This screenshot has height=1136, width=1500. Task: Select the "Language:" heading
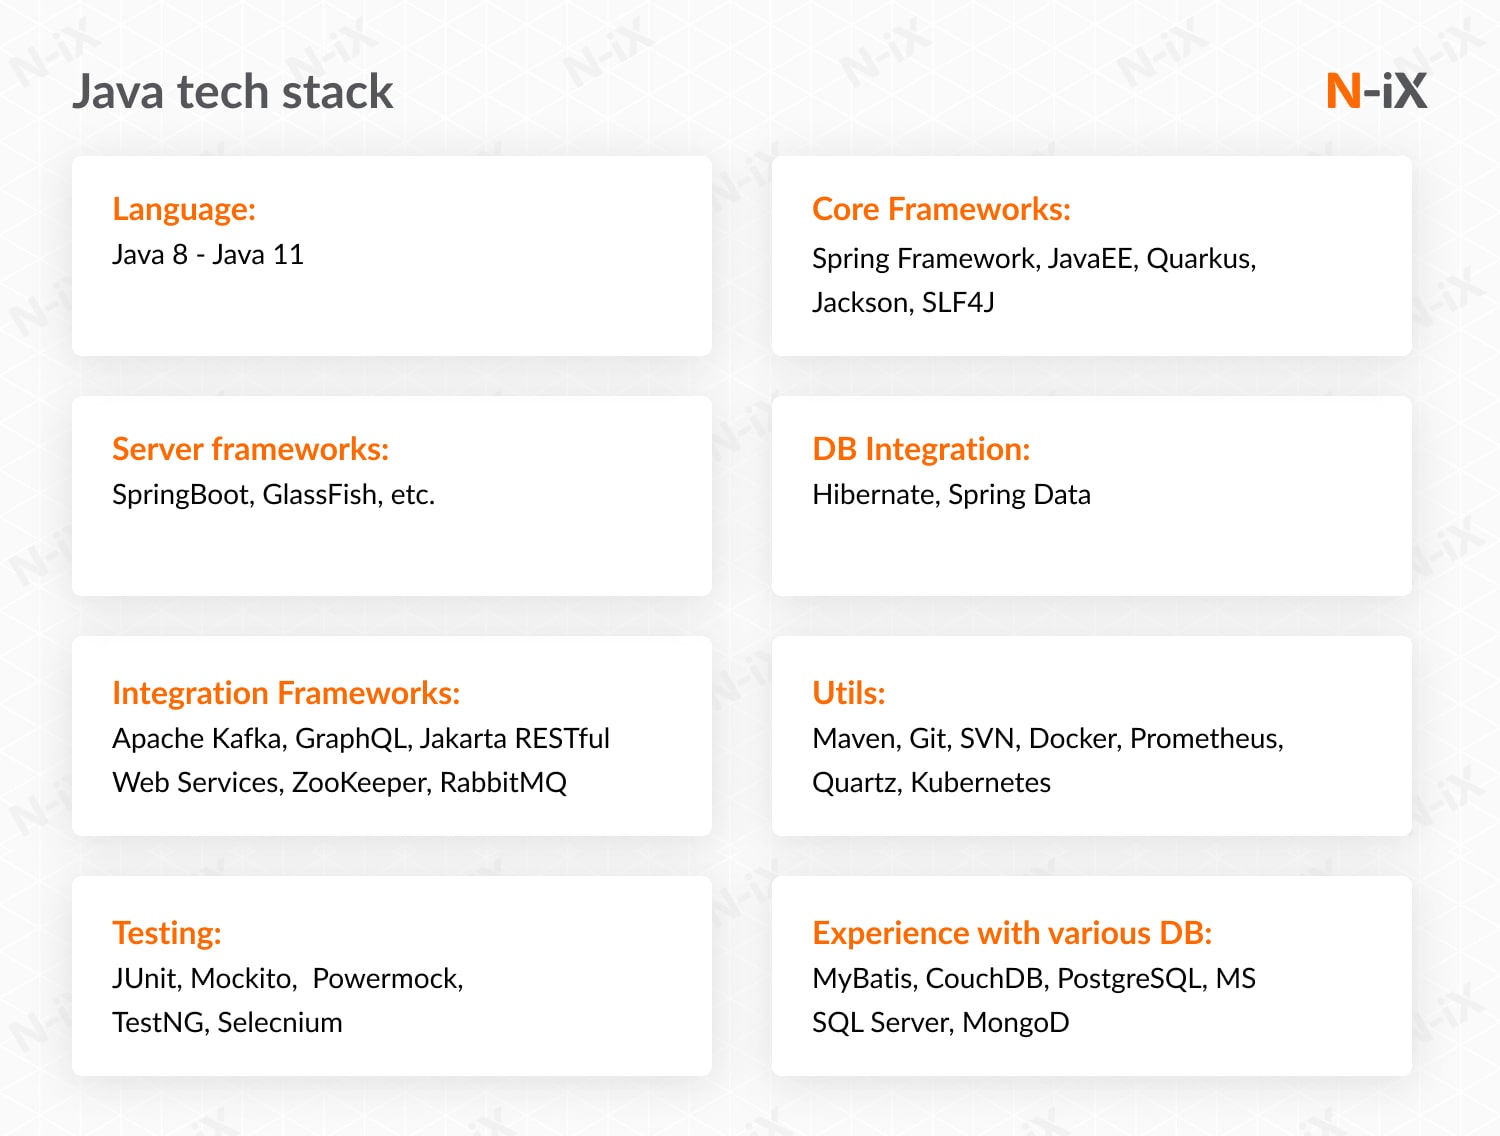tap(184, 209)
